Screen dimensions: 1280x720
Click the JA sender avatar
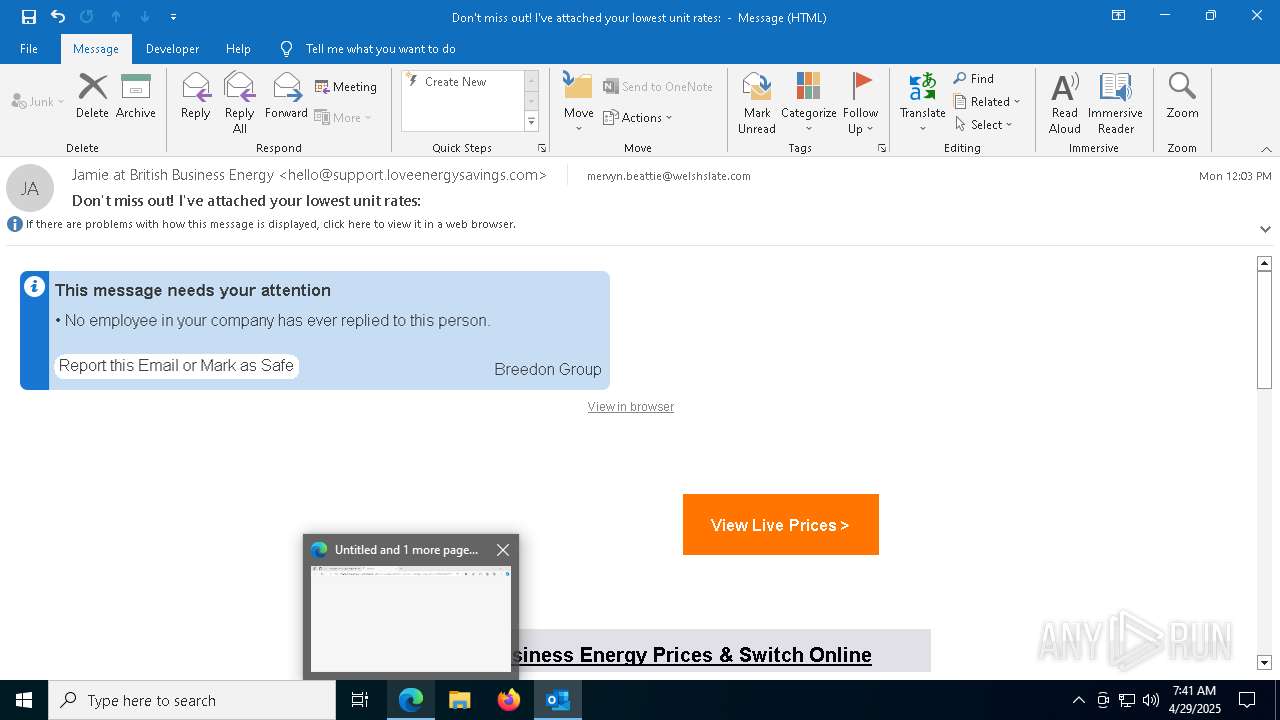[30, 188]
